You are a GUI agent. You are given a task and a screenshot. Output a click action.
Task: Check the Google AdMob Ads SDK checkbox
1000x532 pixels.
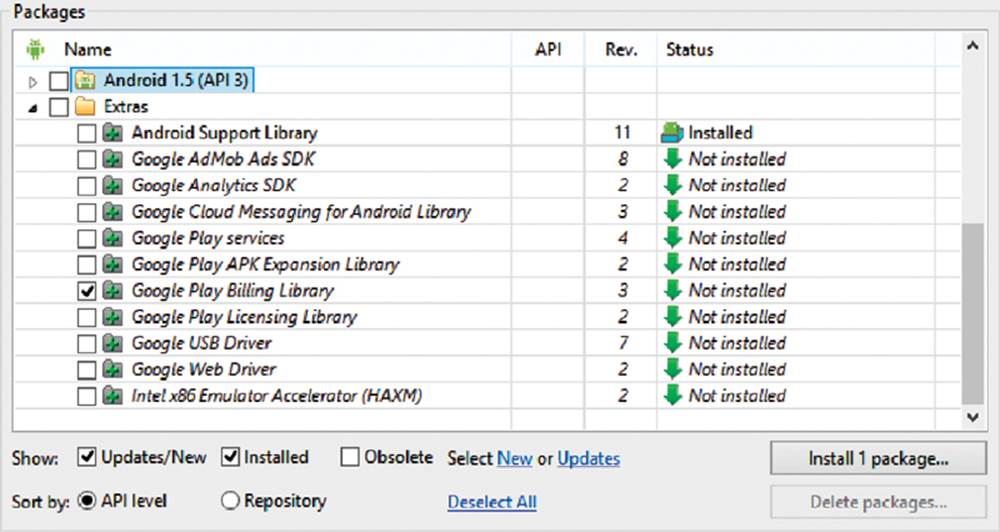pyautogui.click(x=86, y=159)
